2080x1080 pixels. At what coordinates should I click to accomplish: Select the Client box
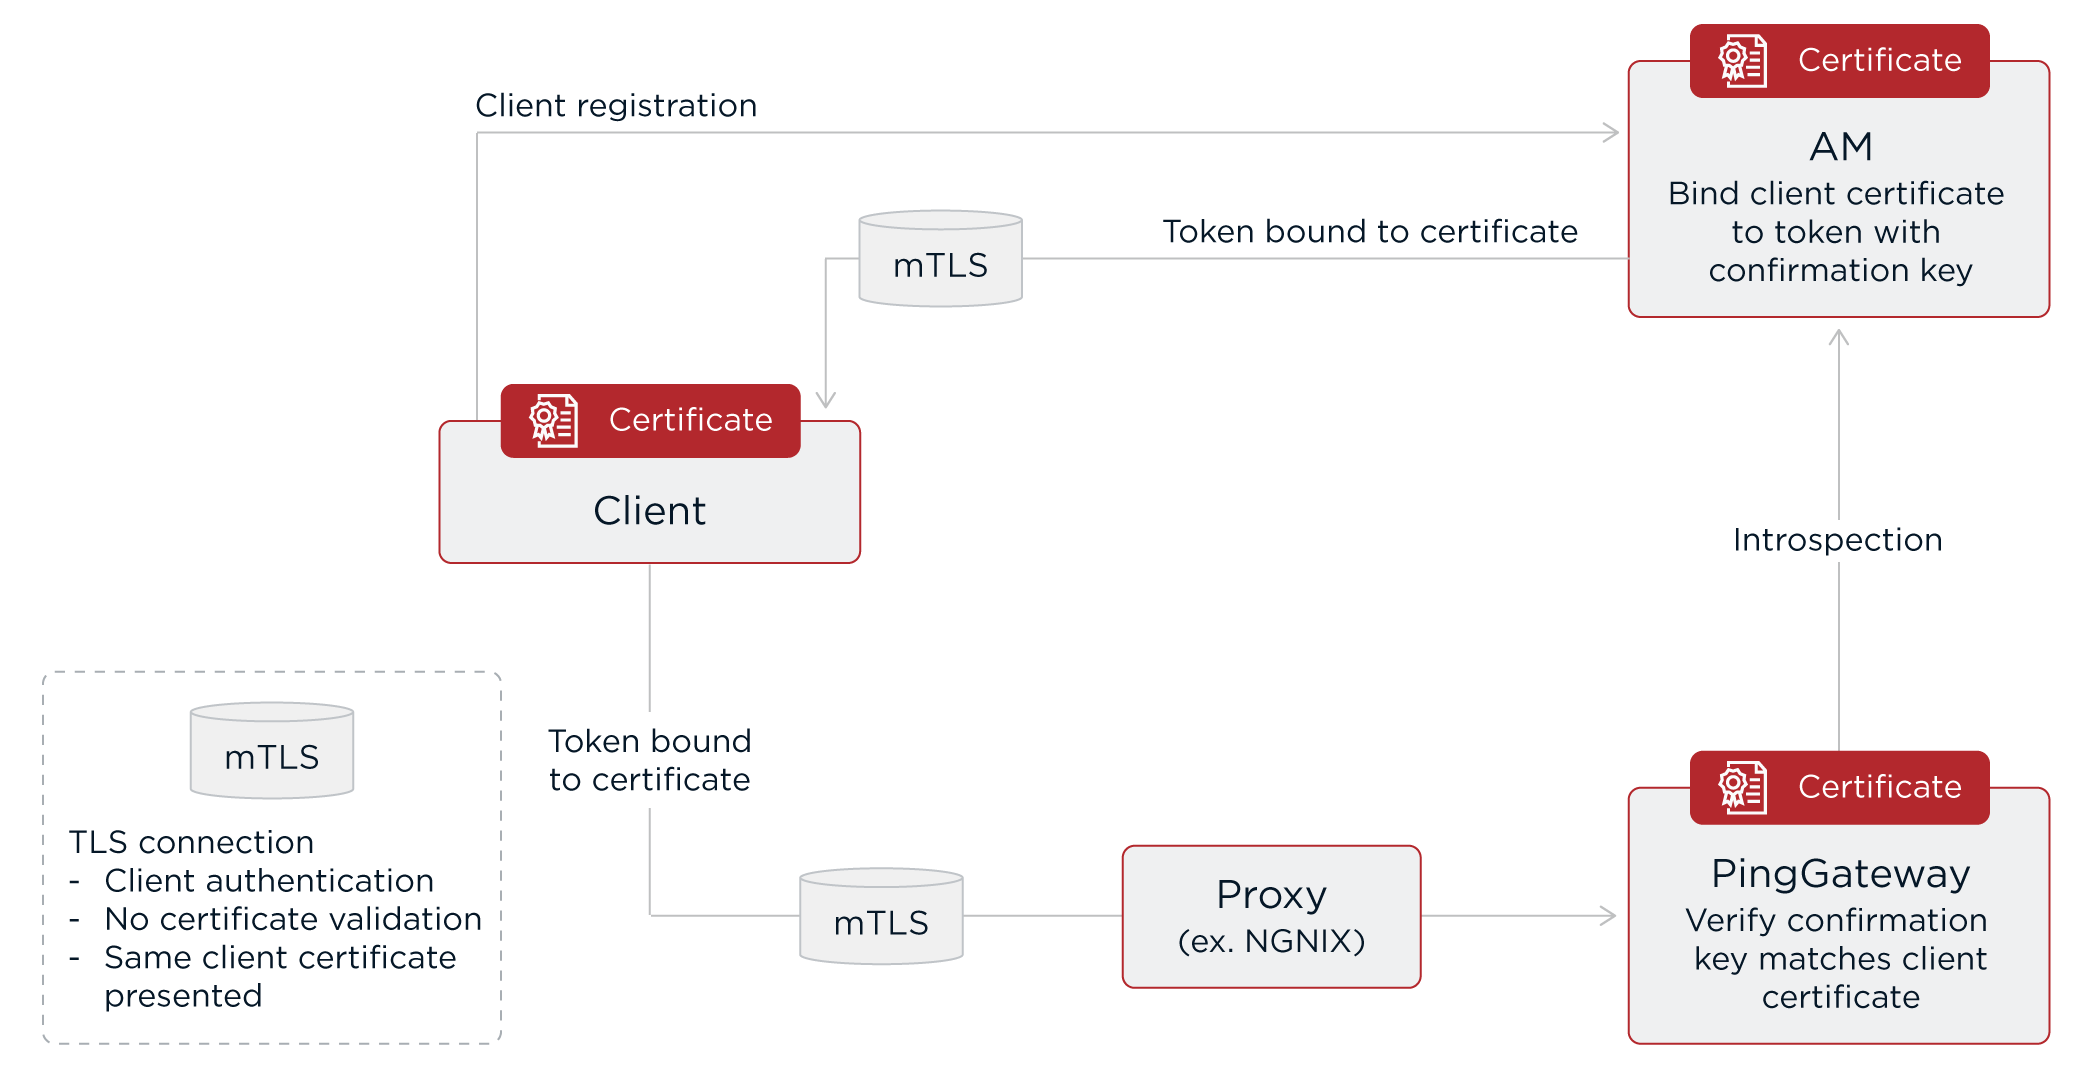(650, 510)
